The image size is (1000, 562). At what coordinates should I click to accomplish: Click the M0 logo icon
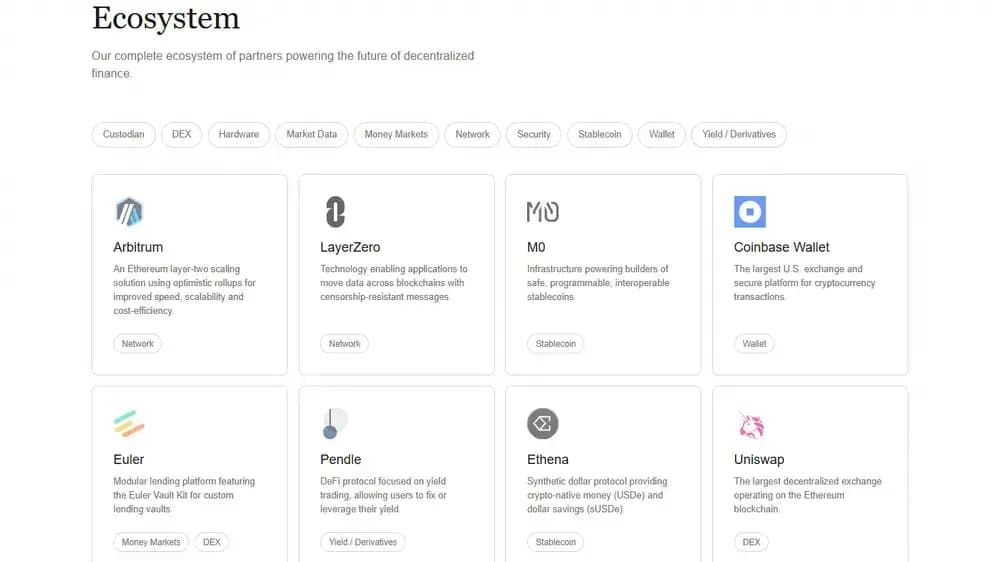(543, 212)
